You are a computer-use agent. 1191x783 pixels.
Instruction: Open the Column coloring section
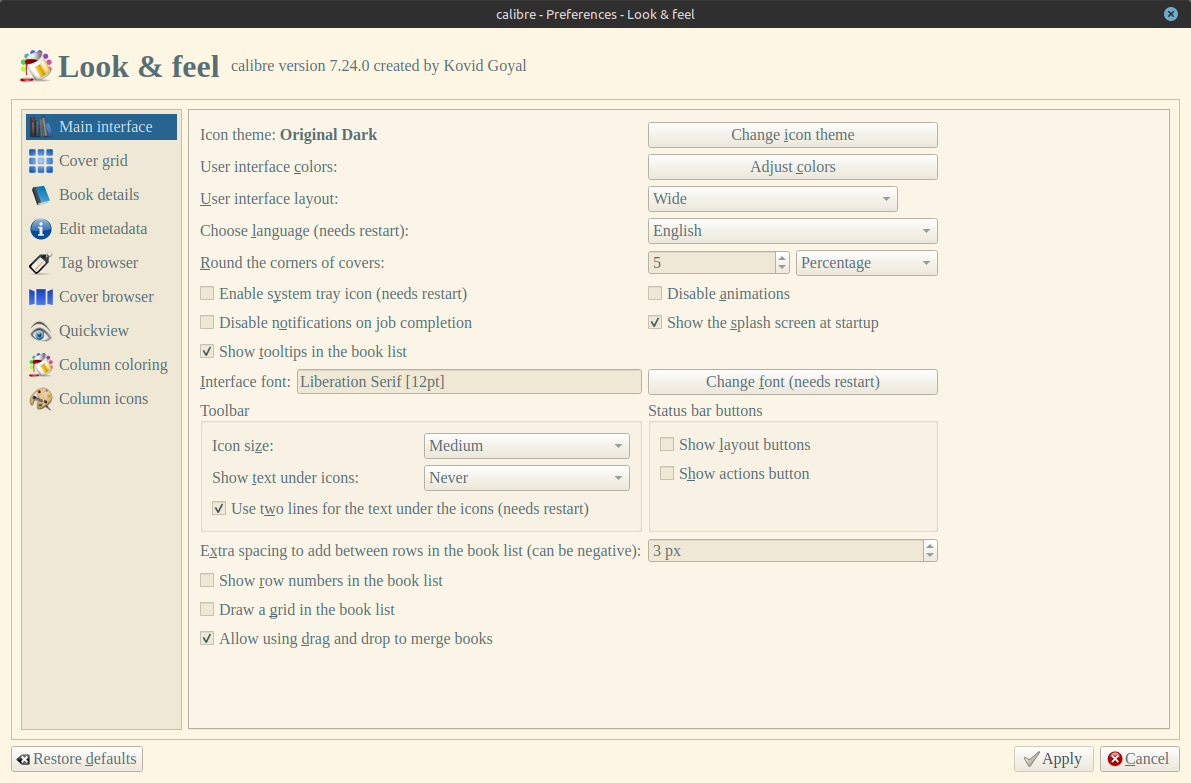(x=102, y=365)
